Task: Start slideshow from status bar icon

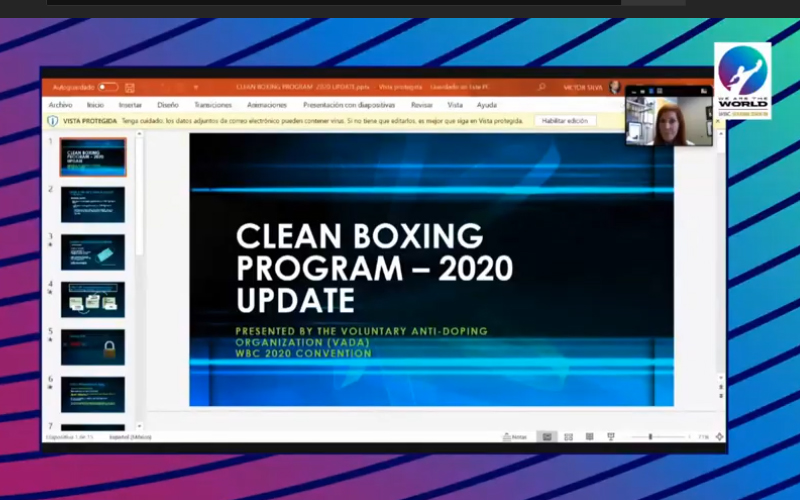Action: (610, 437)
